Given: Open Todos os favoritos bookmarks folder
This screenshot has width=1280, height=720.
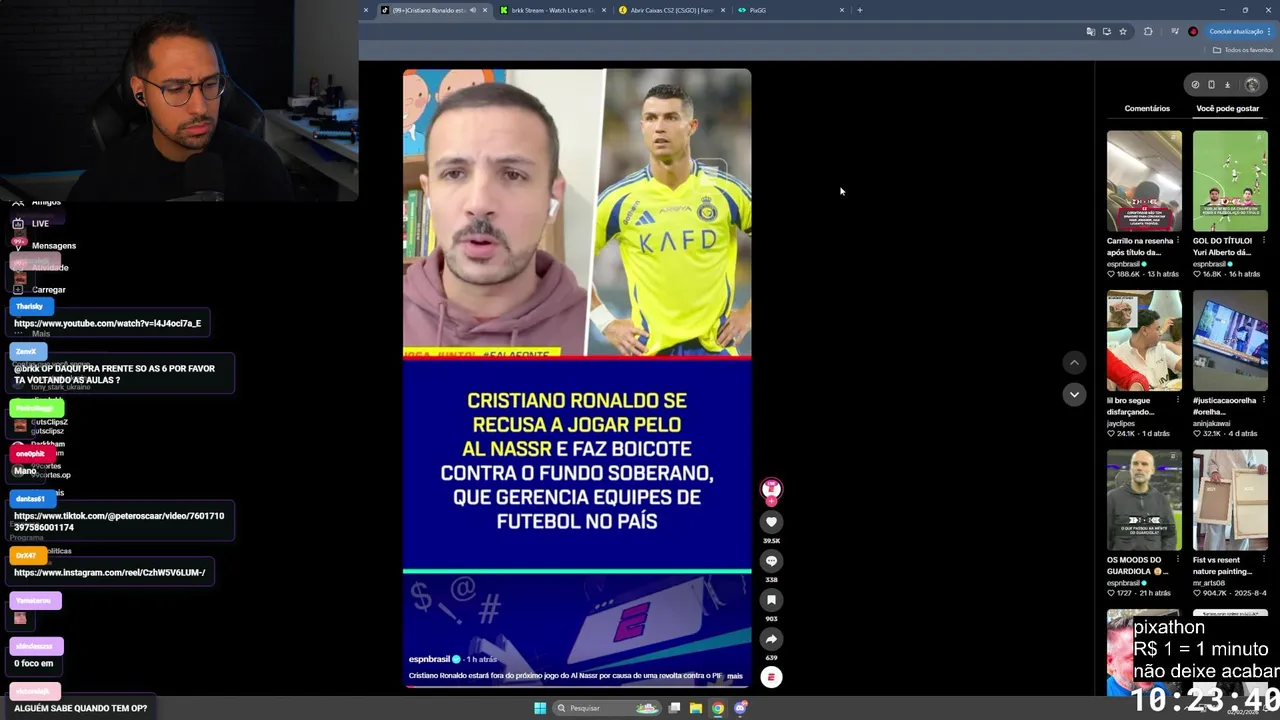Looking at the screenshot, I should [1243, 50].
